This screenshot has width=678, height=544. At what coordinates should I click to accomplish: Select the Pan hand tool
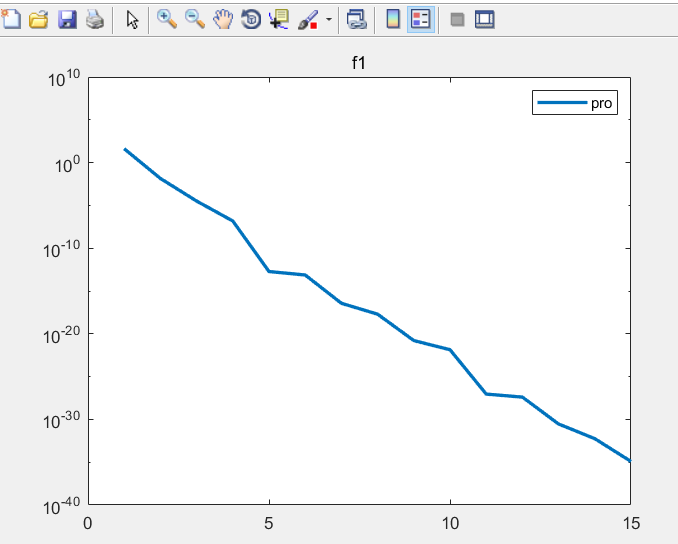pyautogui.click(x=223, y=19)
